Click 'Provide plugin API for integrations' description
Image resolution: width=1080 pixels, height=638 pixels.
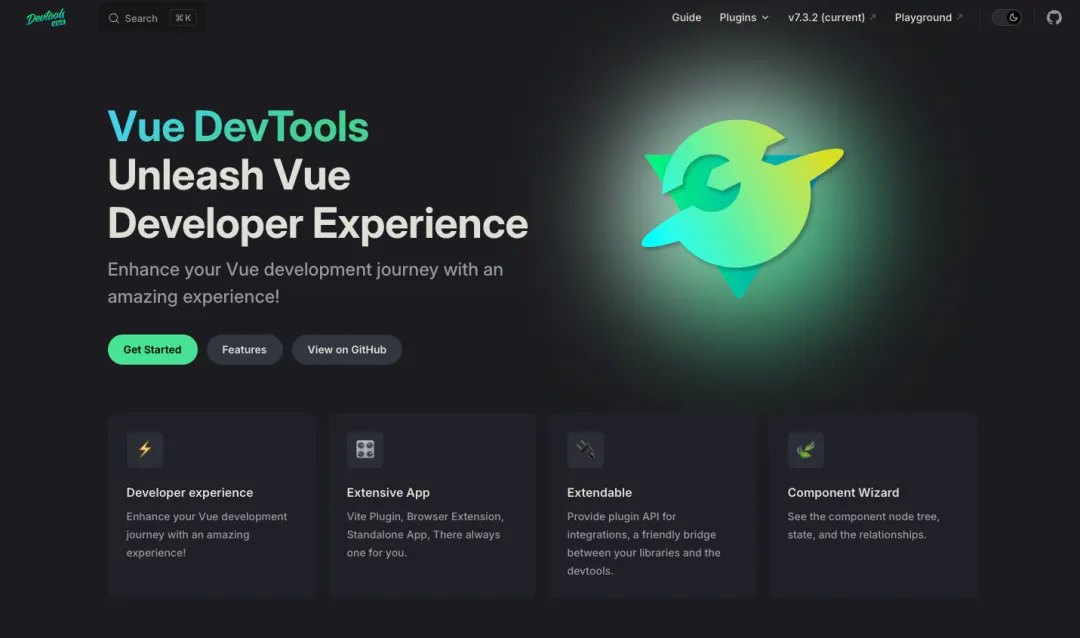(643, 544)
